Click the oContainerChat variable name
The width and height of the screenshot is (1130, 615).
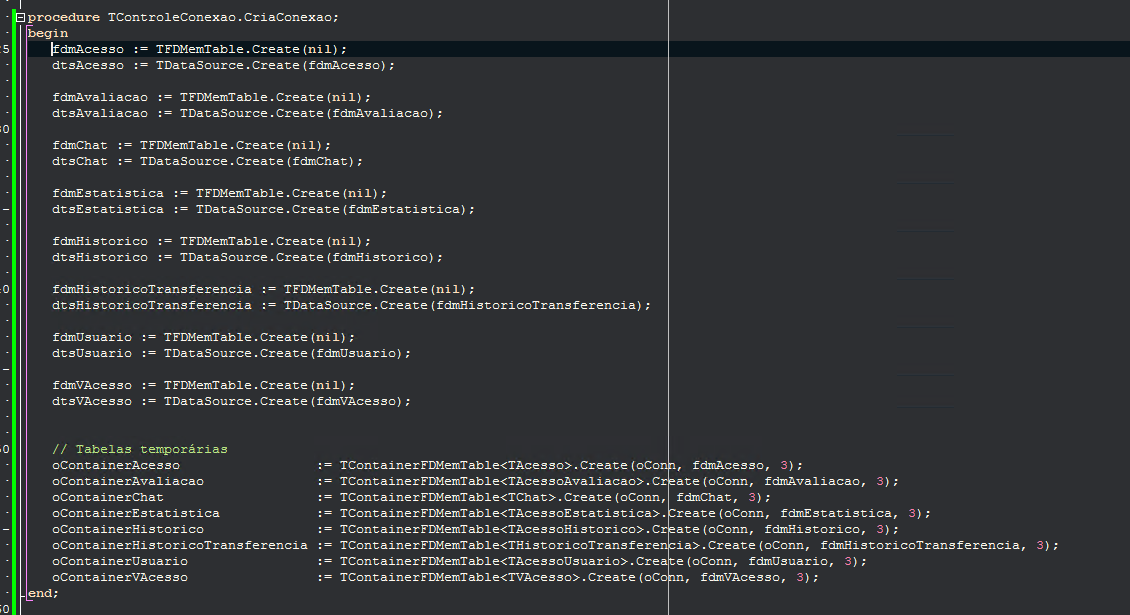[x=108, y=497]
